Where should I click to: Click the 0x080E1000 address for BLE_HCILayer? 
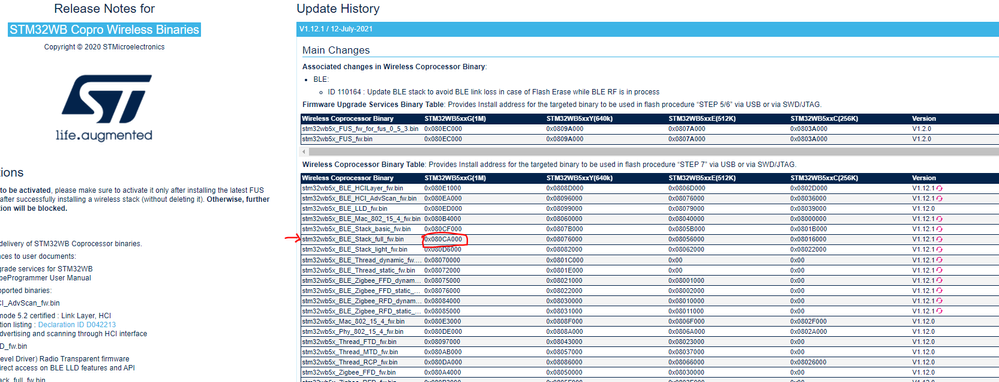(443, 188)
